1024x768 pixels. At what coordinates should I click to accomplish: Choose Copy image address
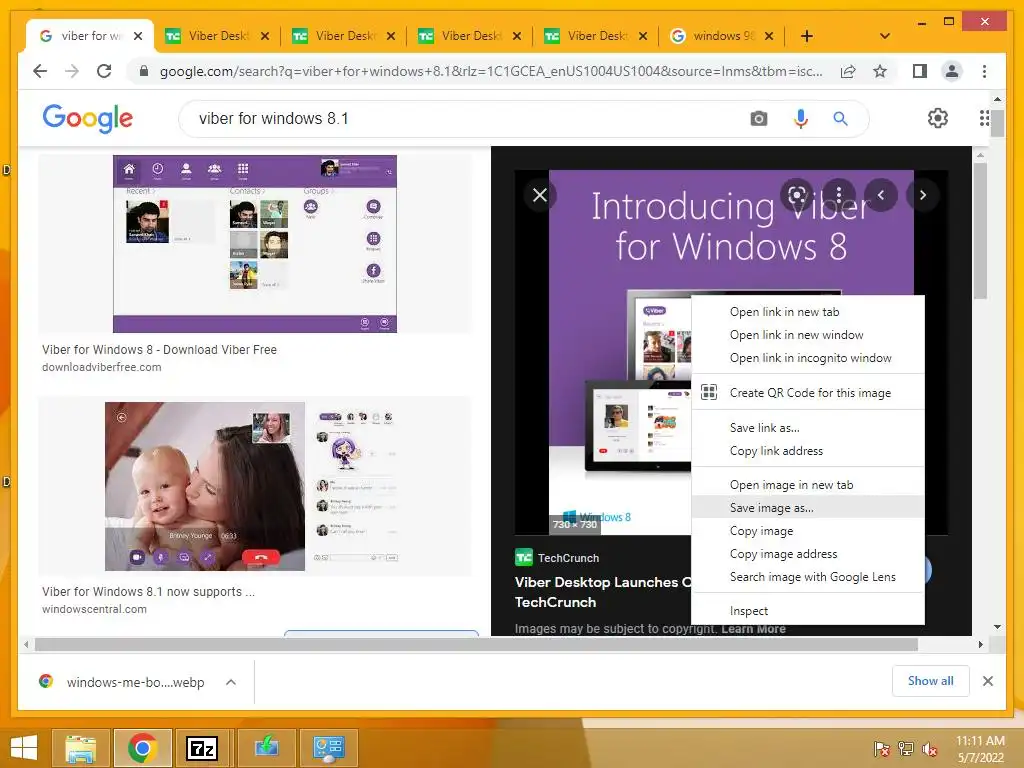(807, 554)
